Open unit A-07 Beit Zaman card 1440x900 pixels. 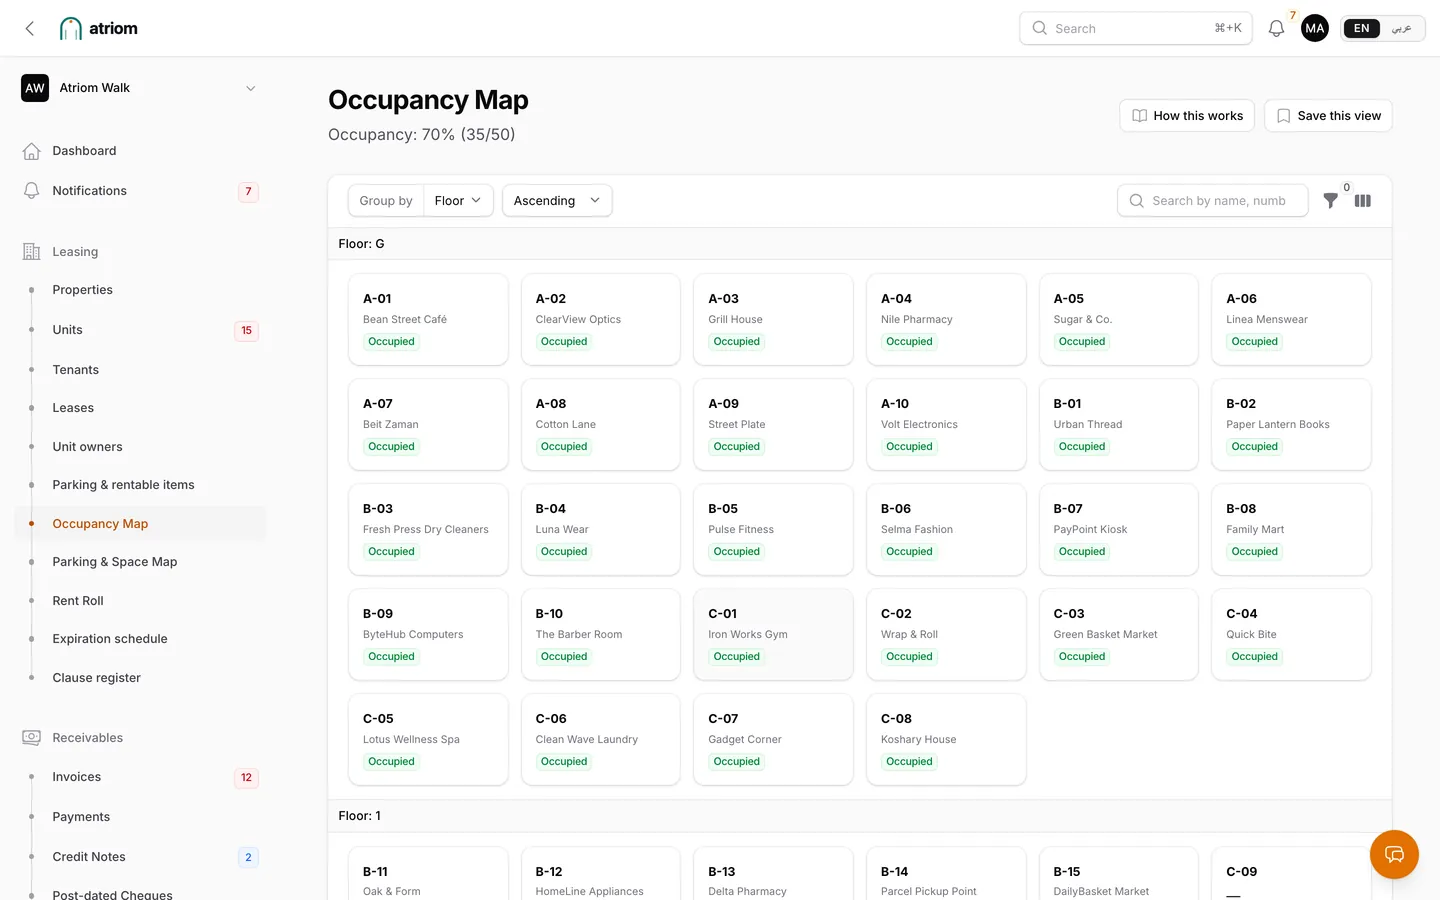point(428,424)
